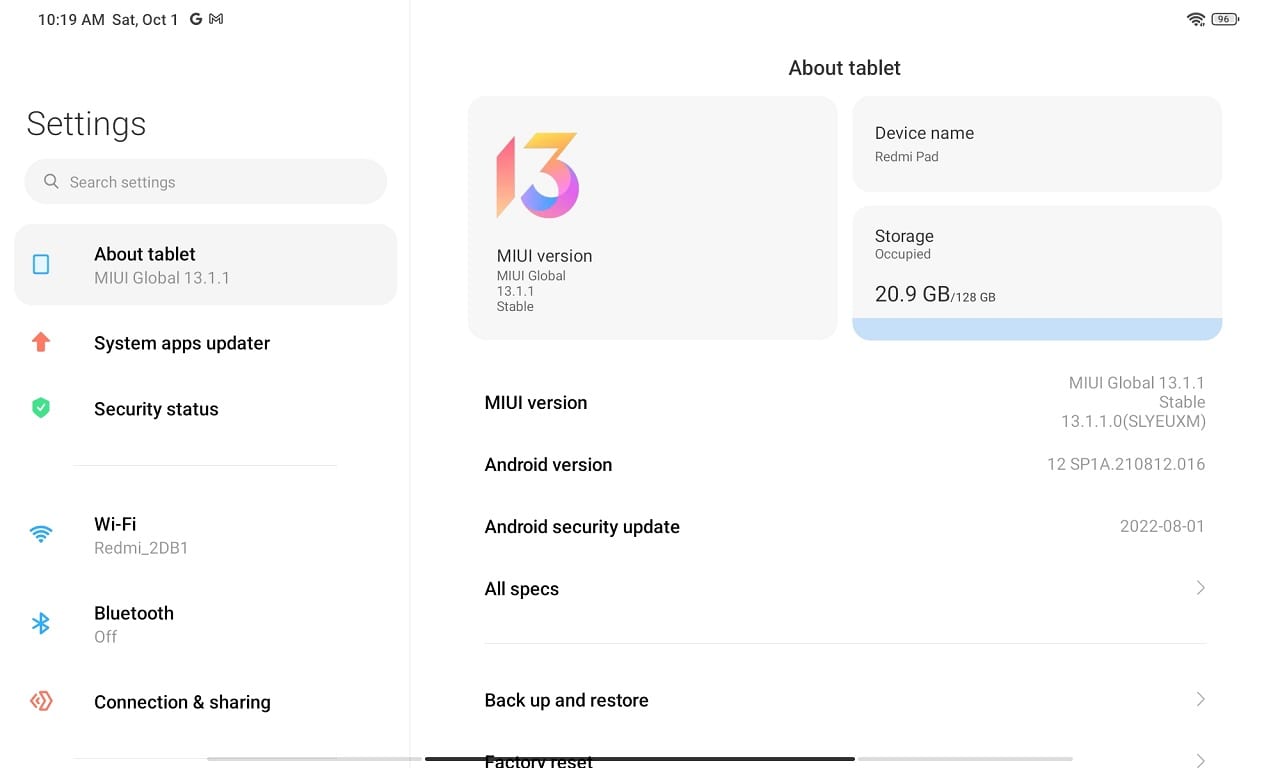Click the Google notification icon in status bar

pyautogui.click(x=194, y=18)
